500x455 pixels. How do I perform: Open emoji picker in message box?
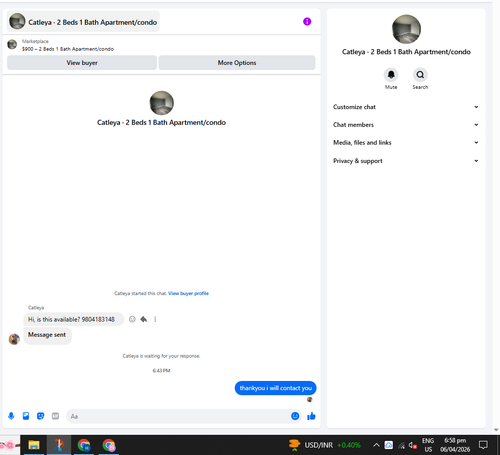[295, 416]
